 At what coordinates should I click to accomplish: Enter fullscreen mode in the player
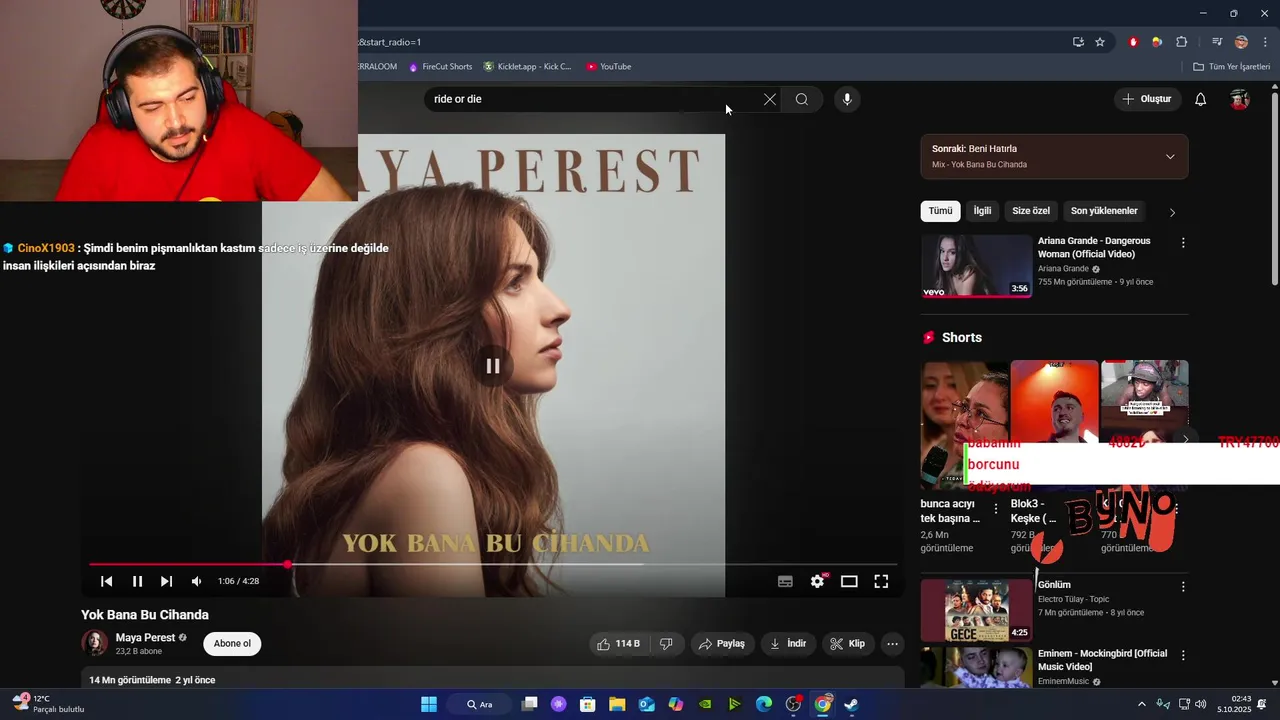(881, 581)
